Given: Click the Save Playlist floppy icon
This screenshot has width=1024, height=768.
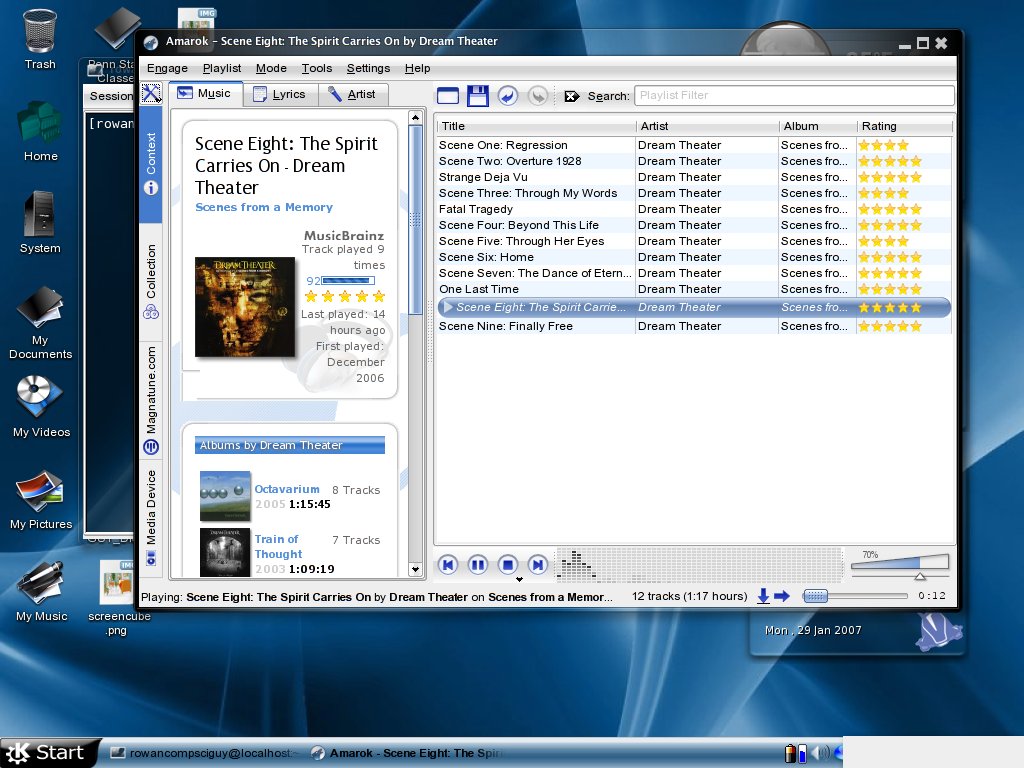Looking at the screenshot, I should 477,95.
